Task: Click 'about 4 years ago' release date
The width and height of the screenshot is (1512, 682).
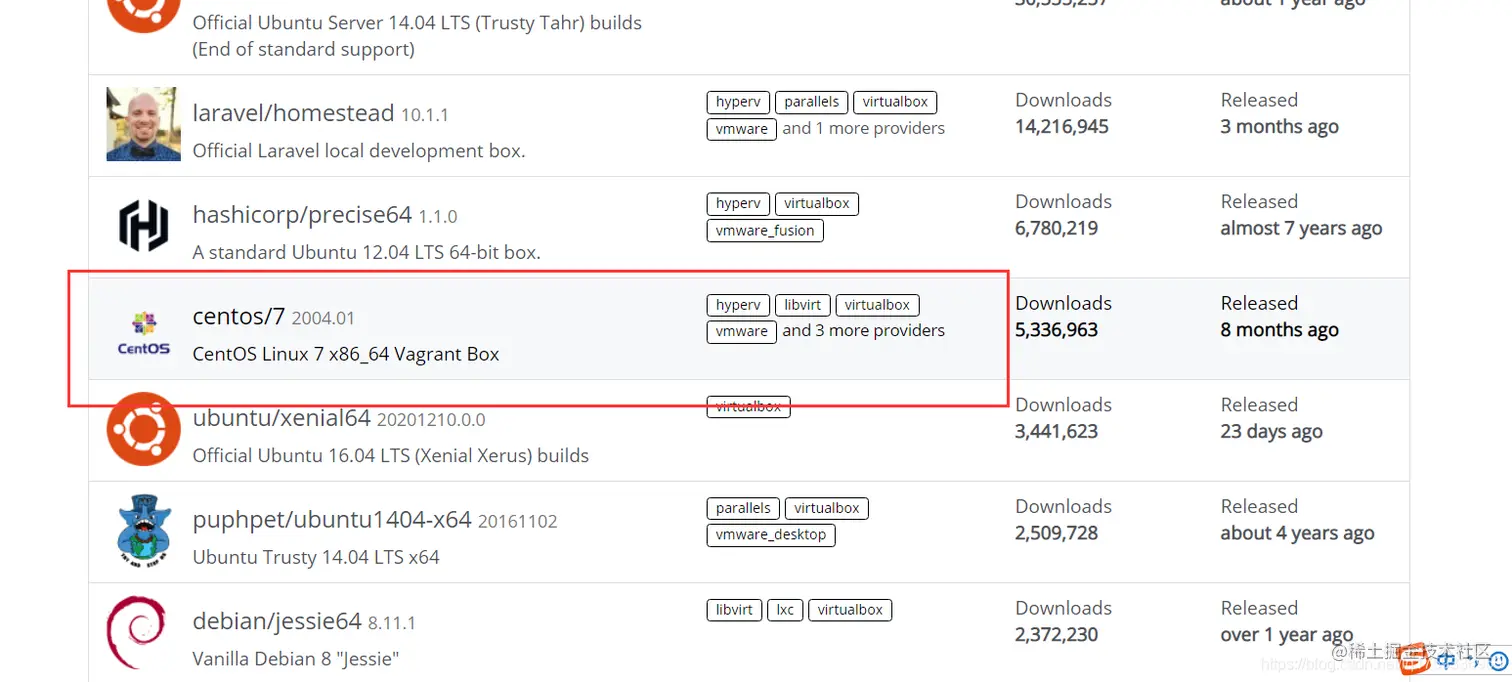Action: (x=1297, y=534)
